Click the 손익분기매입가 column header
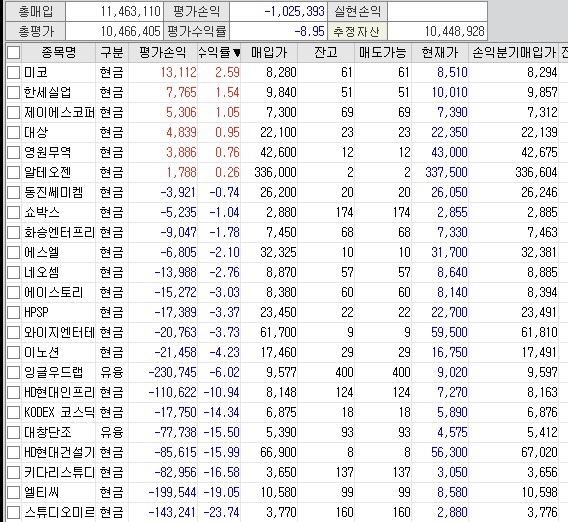This screenshot has height=522, width=568. pos(514,53)
